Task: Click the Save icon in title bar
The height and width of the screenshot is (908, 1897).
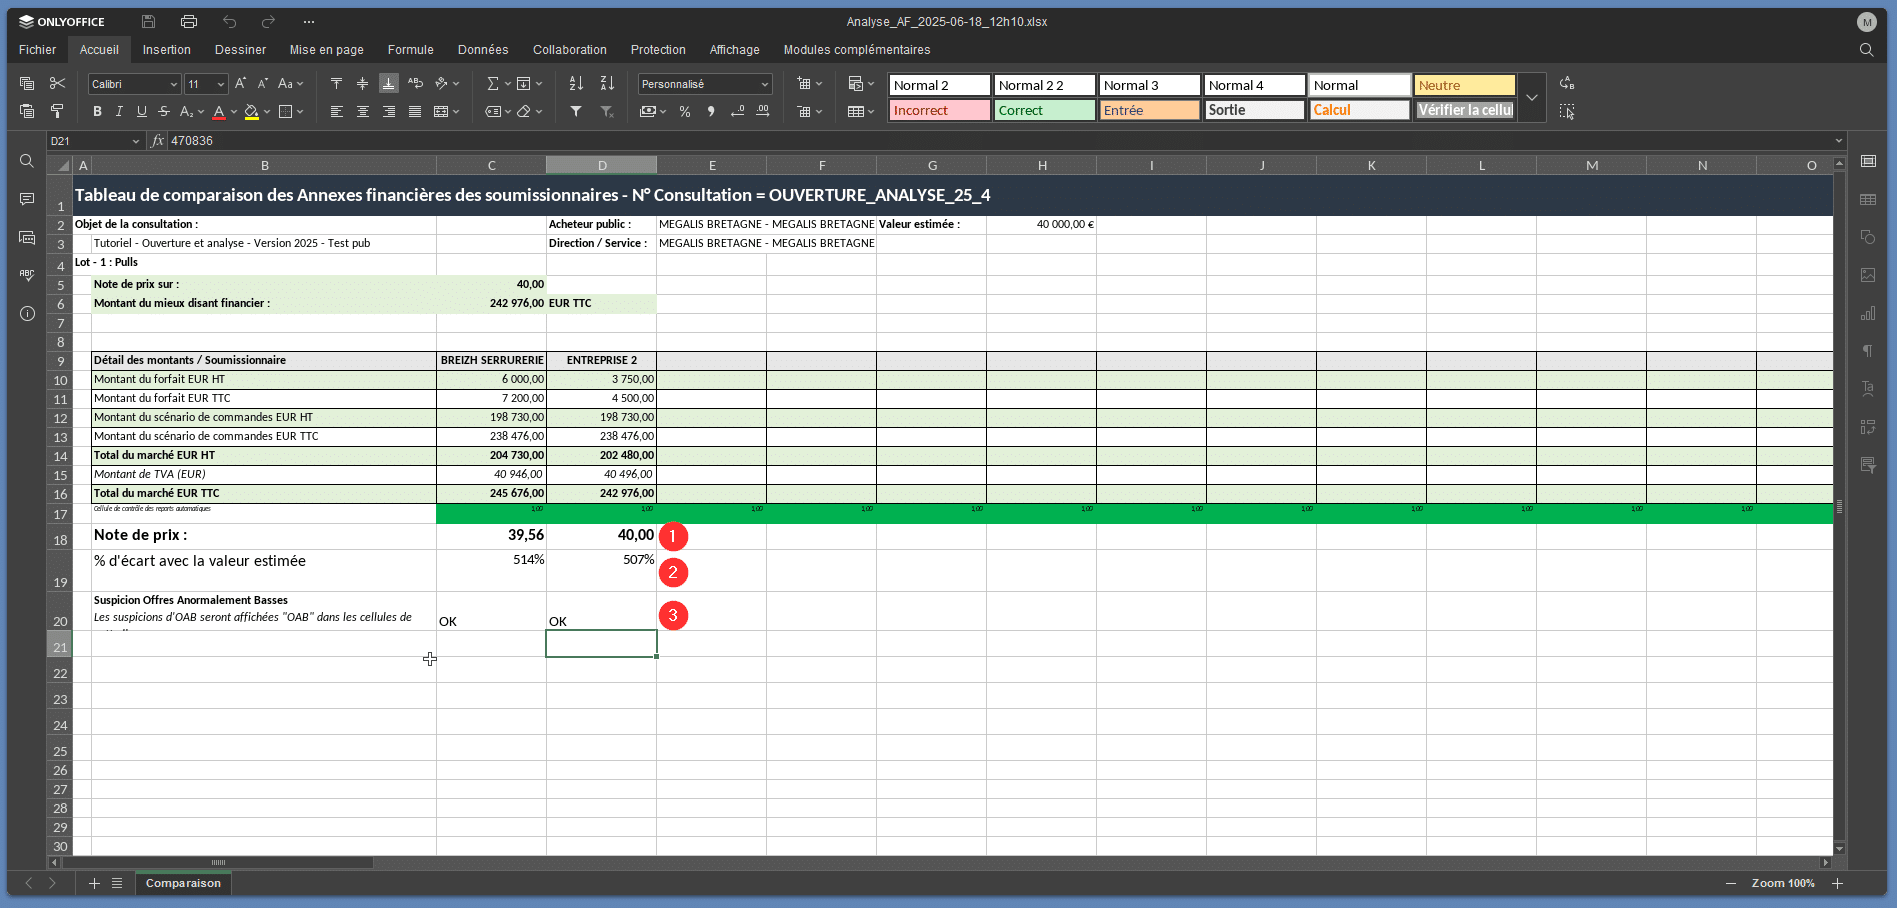Action: pos(148,22)
